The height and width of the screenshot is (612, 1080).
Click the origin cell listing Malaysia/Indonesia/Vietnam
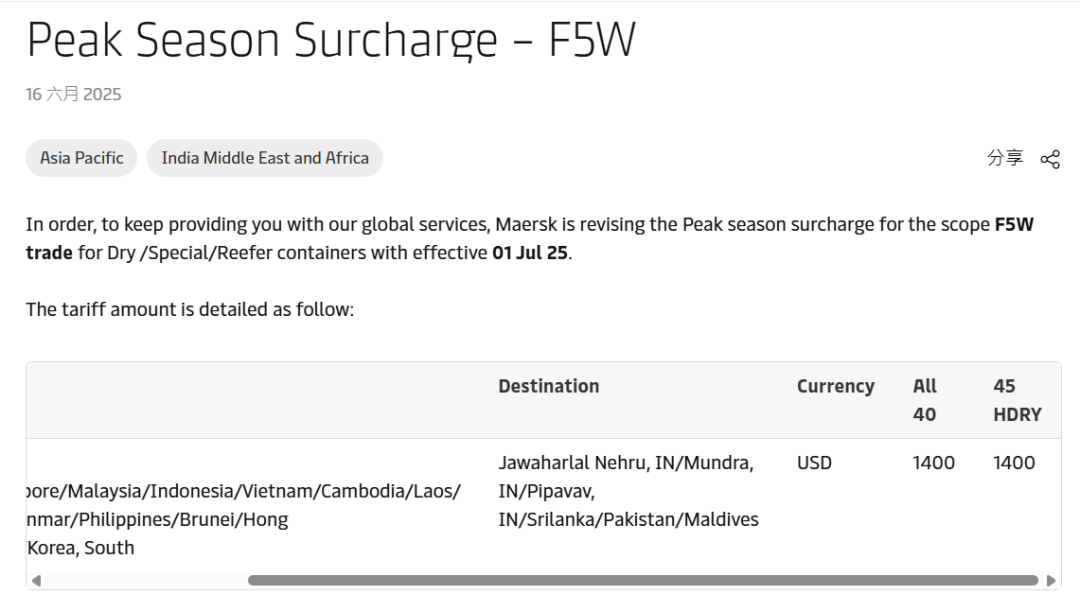244,492
